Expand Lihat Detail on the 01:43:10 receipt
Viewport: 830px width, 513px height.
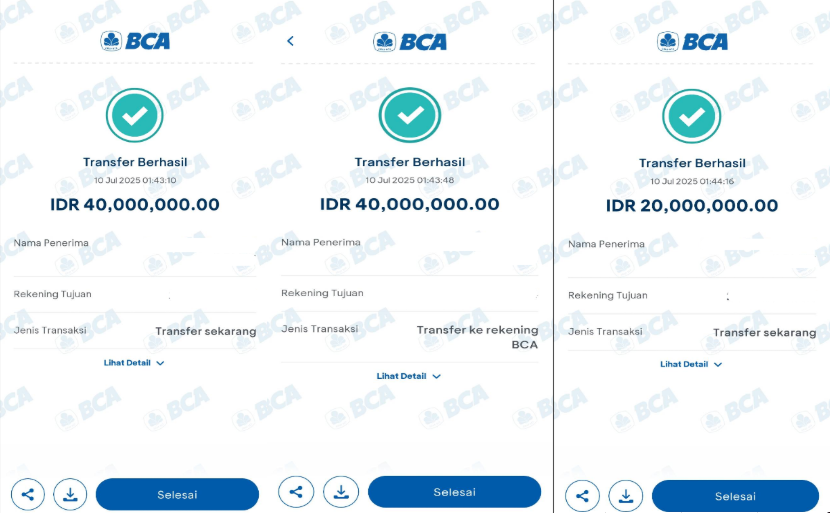click(134, 363)
